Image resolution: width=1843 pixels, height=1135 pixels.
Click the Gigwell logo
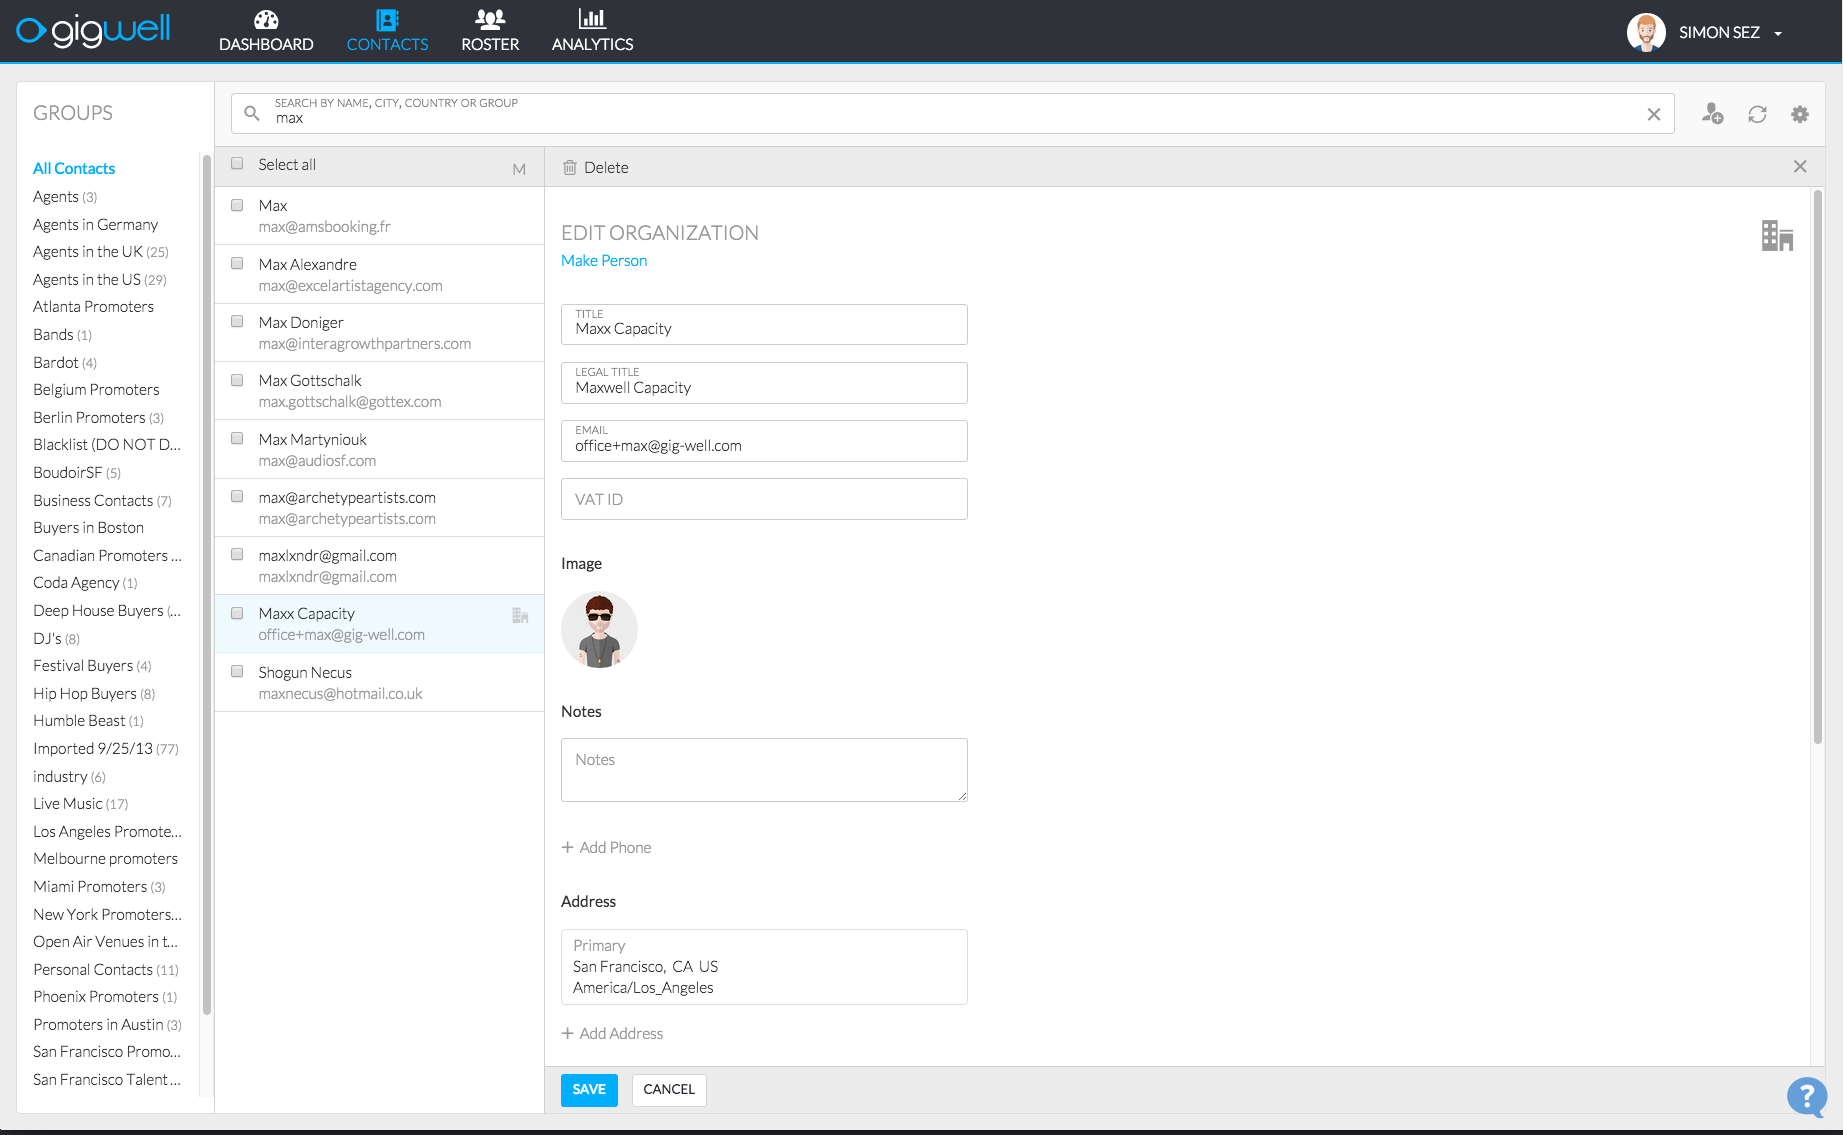coord(93,30)
